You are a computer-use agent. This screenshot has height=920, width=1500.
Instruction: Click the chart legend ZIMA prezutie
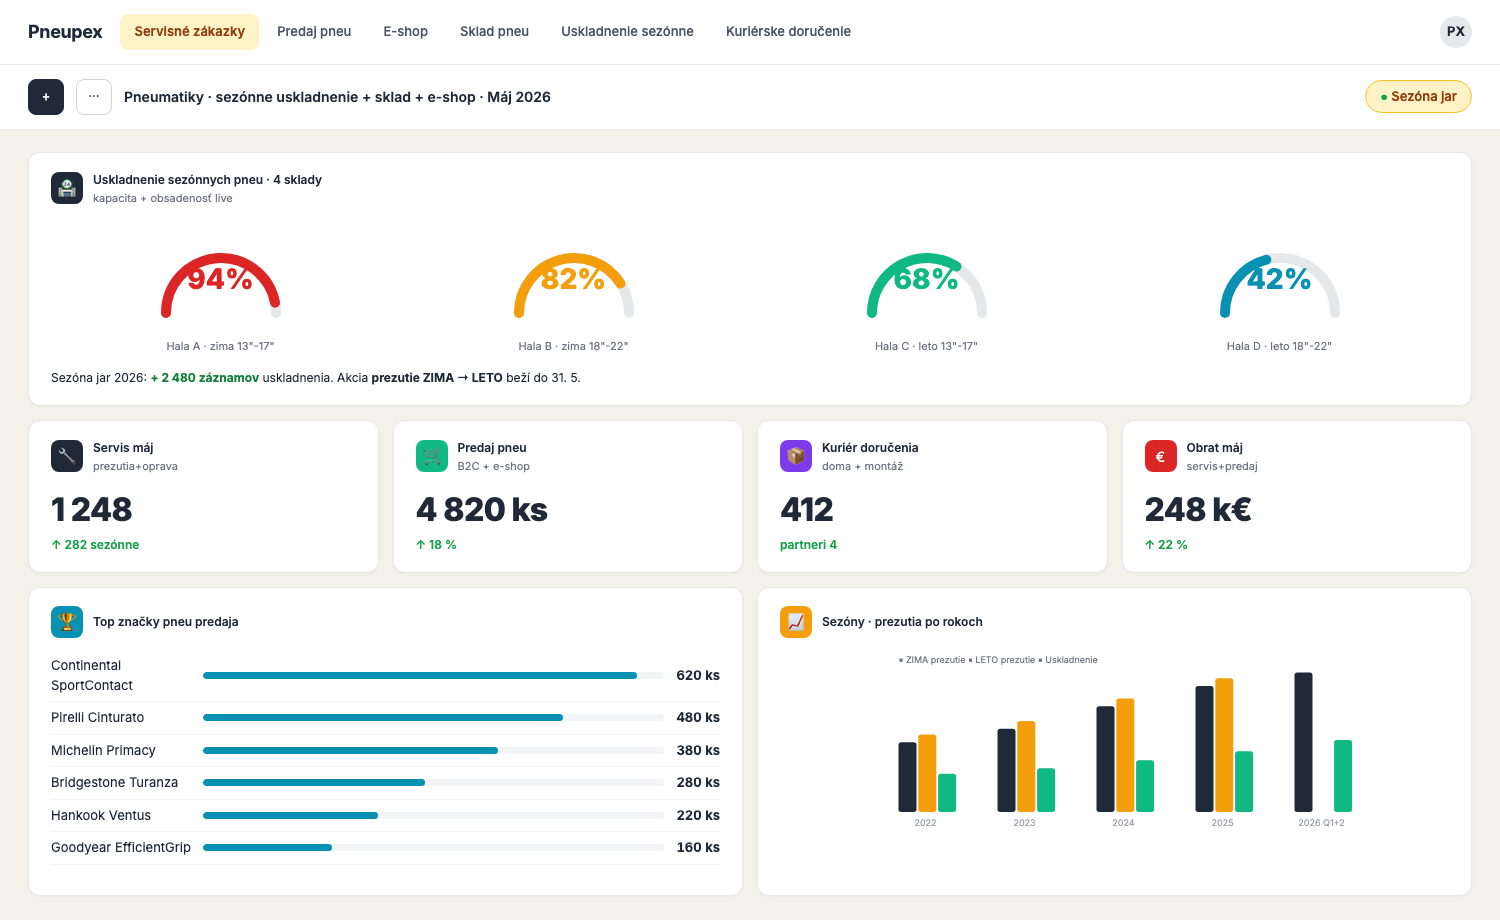coord(932,660)
